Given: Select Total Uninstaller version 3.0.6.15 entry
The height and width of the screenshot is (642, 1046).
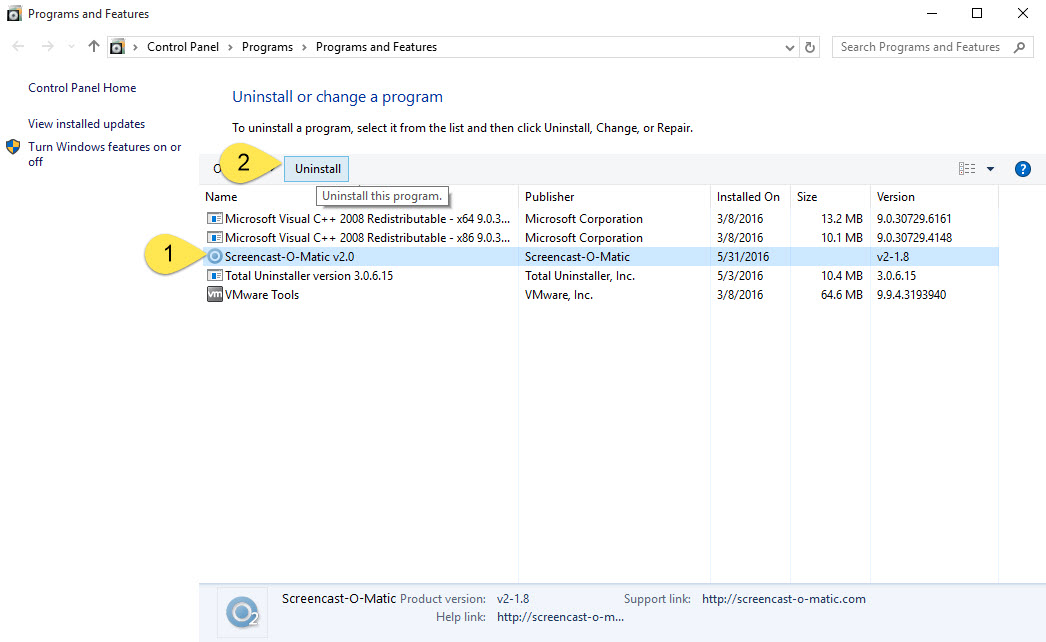Looking at the screenshot, I should tap(600, 276).
